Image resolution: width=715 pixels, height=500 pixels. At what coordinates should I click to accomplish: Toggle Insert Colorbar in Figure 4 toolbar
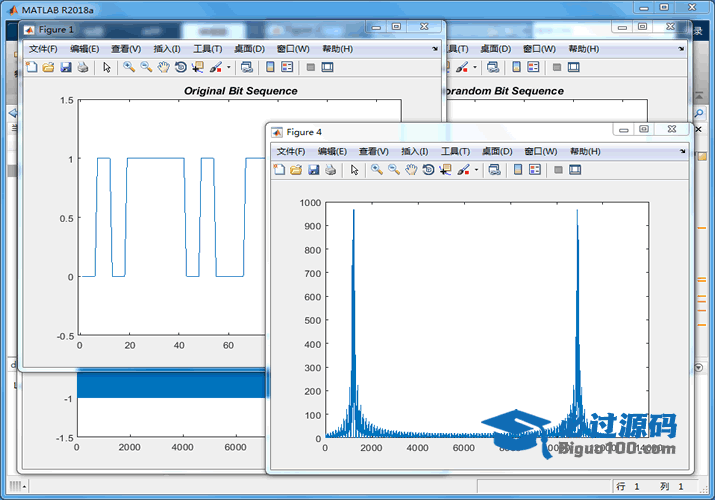[518, 170]
